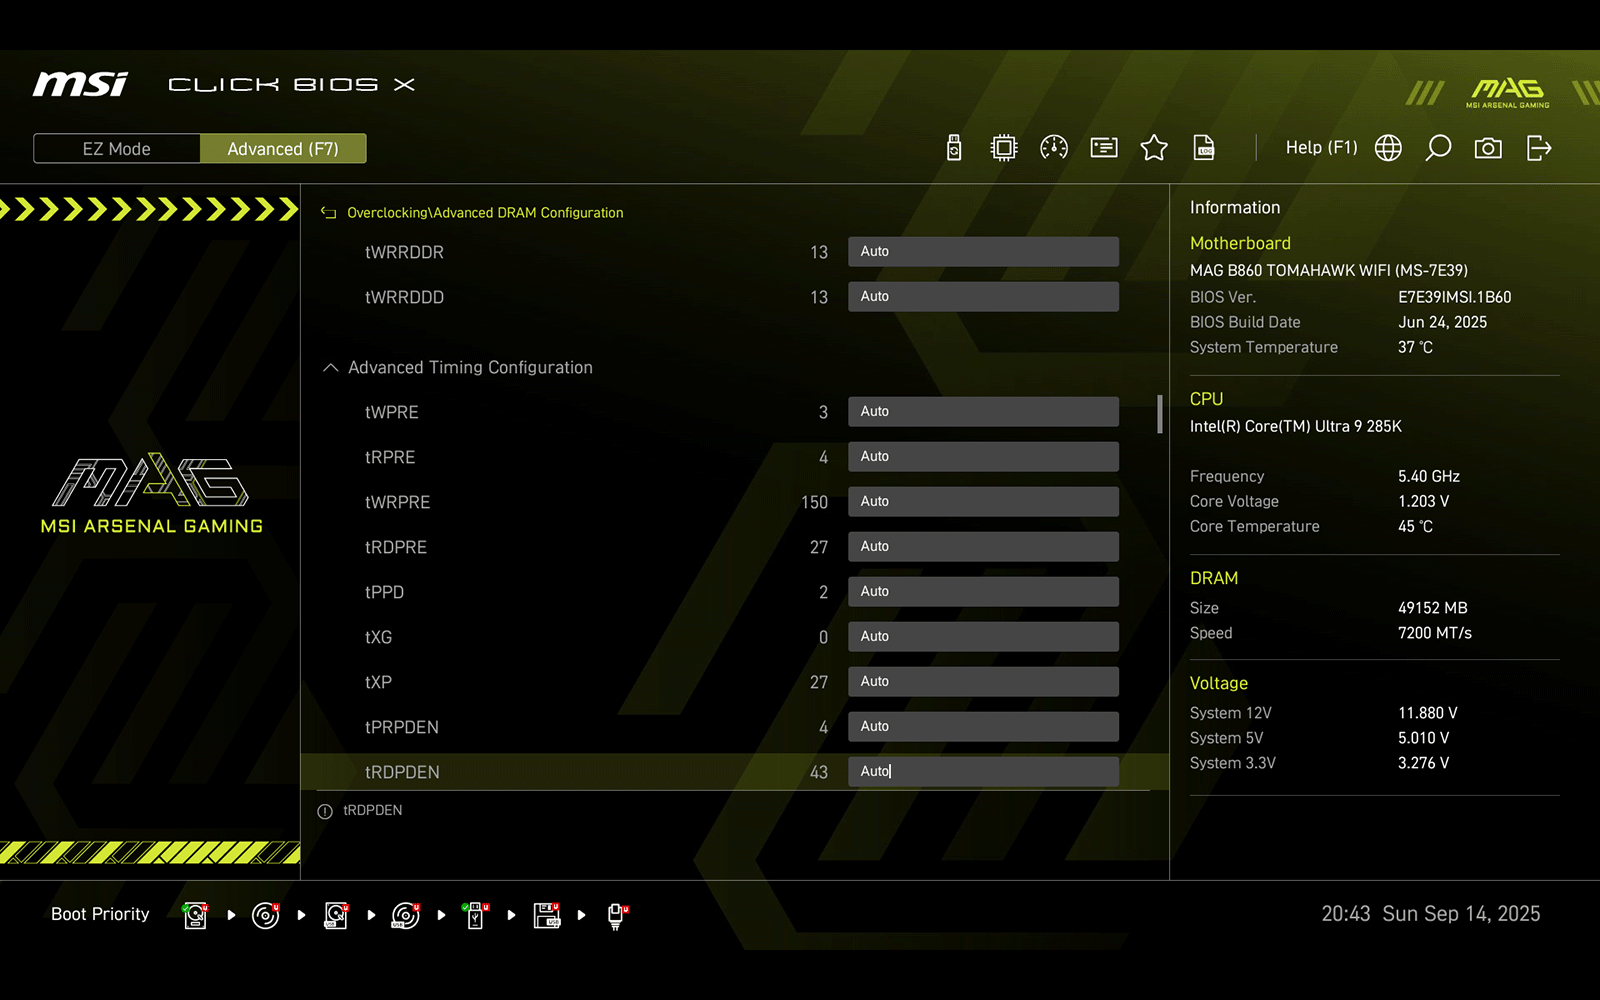Open the M-Flash USB update icon
The image size is (1600, 1000).
pos(954,148)
